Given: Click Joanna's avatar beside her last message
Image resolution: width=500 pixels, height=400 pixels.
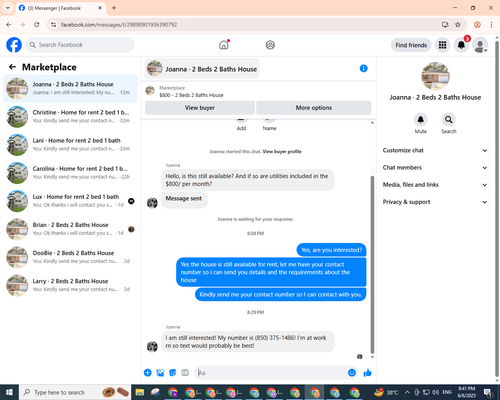Looking at the screenshot, I should [152, 346].
